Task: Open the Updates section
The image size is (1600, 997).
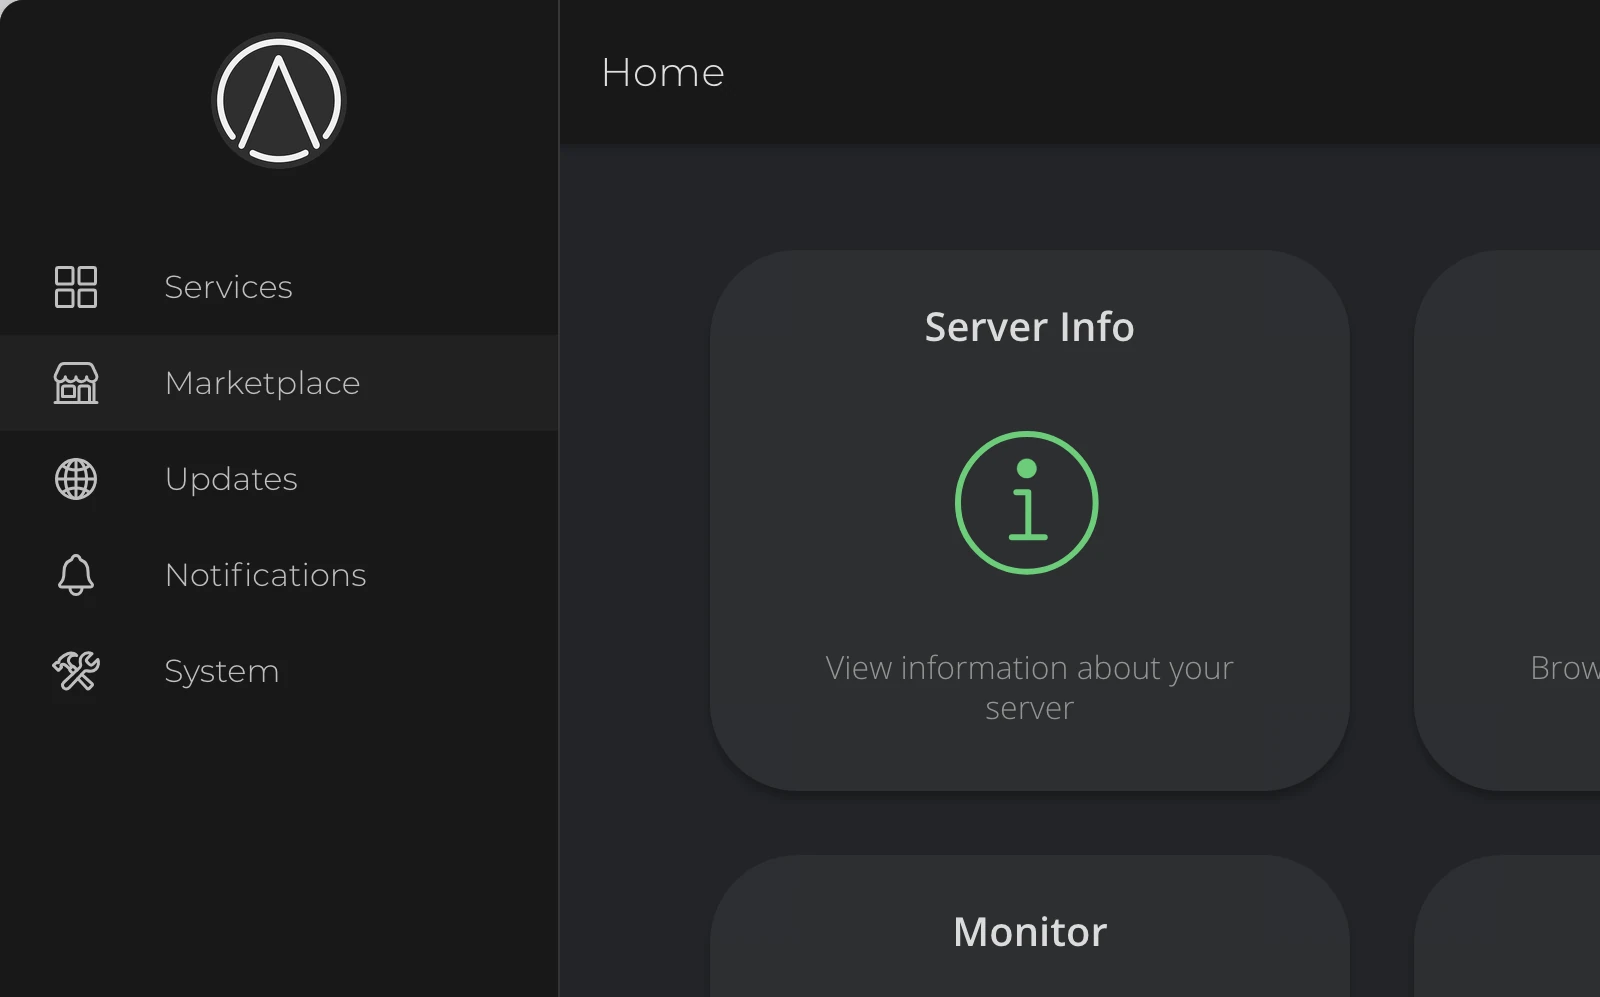Action: point(231,479)
